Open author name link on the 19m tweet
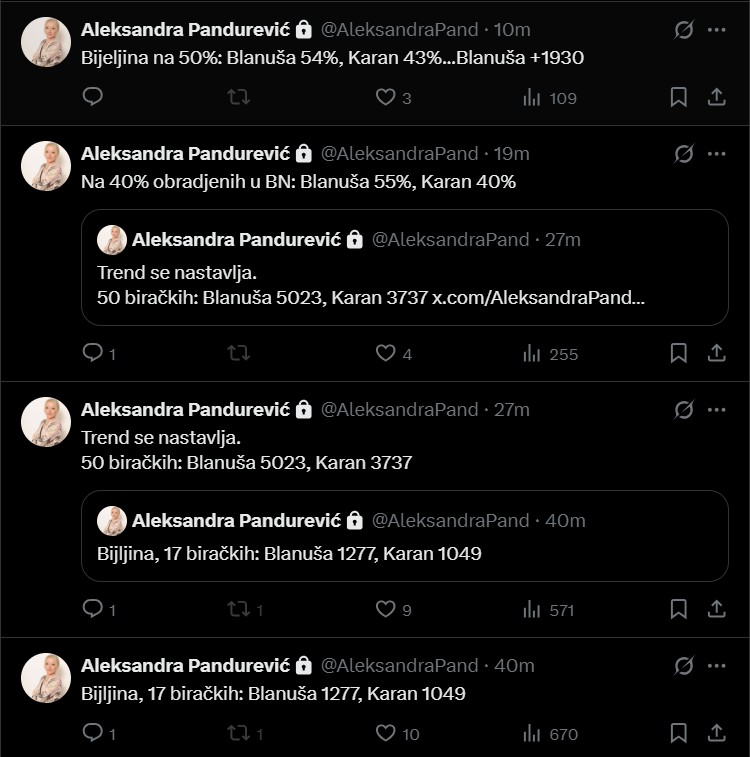Screen dimensions: 750x757 [185, 153]
